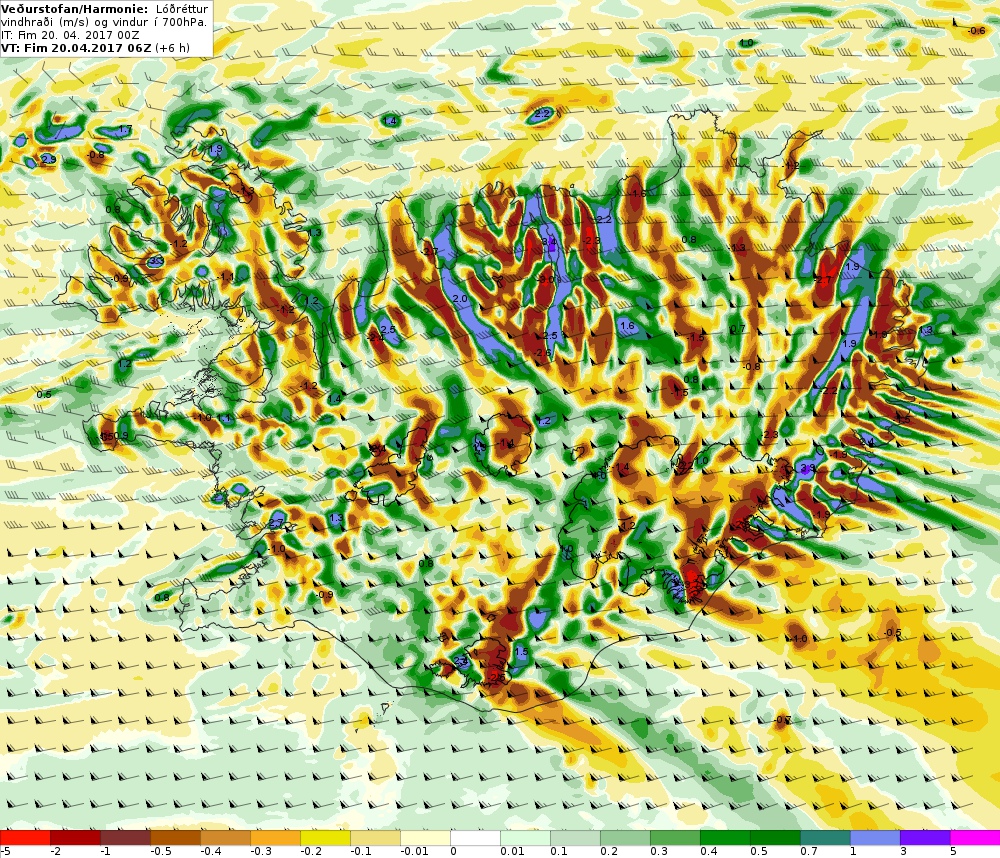Select the cream swatch starting at -0.01

coord(425,838)
